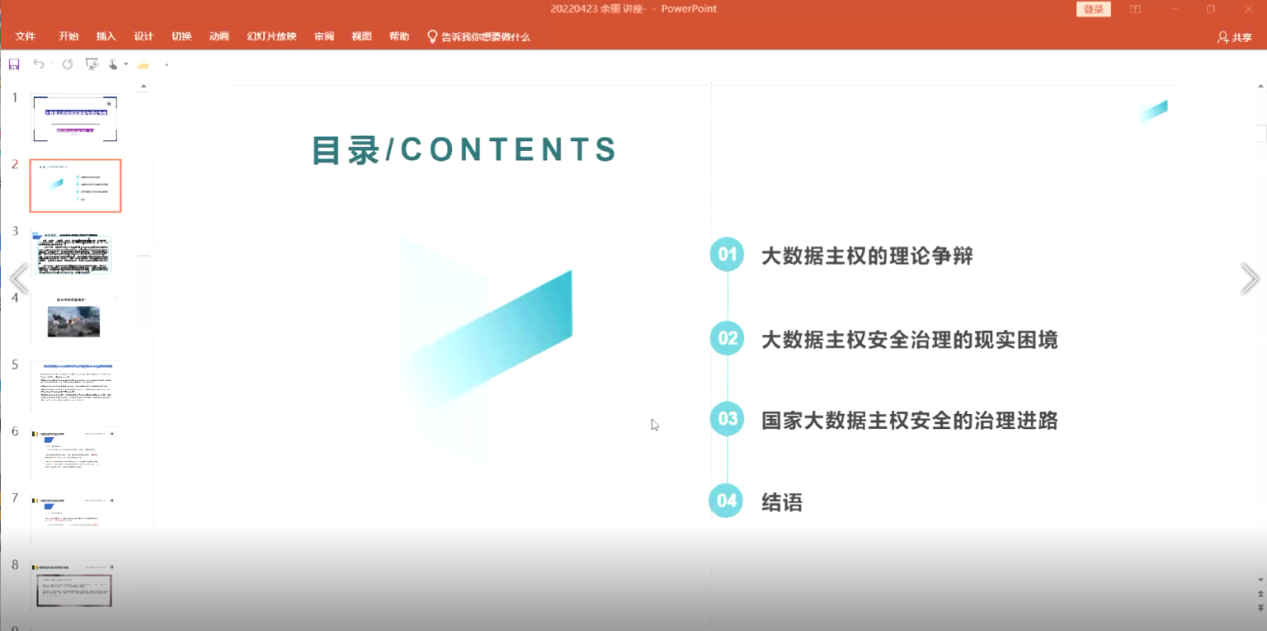
Task: Click the lightbulb Tell Me icon
Action: 432,36
